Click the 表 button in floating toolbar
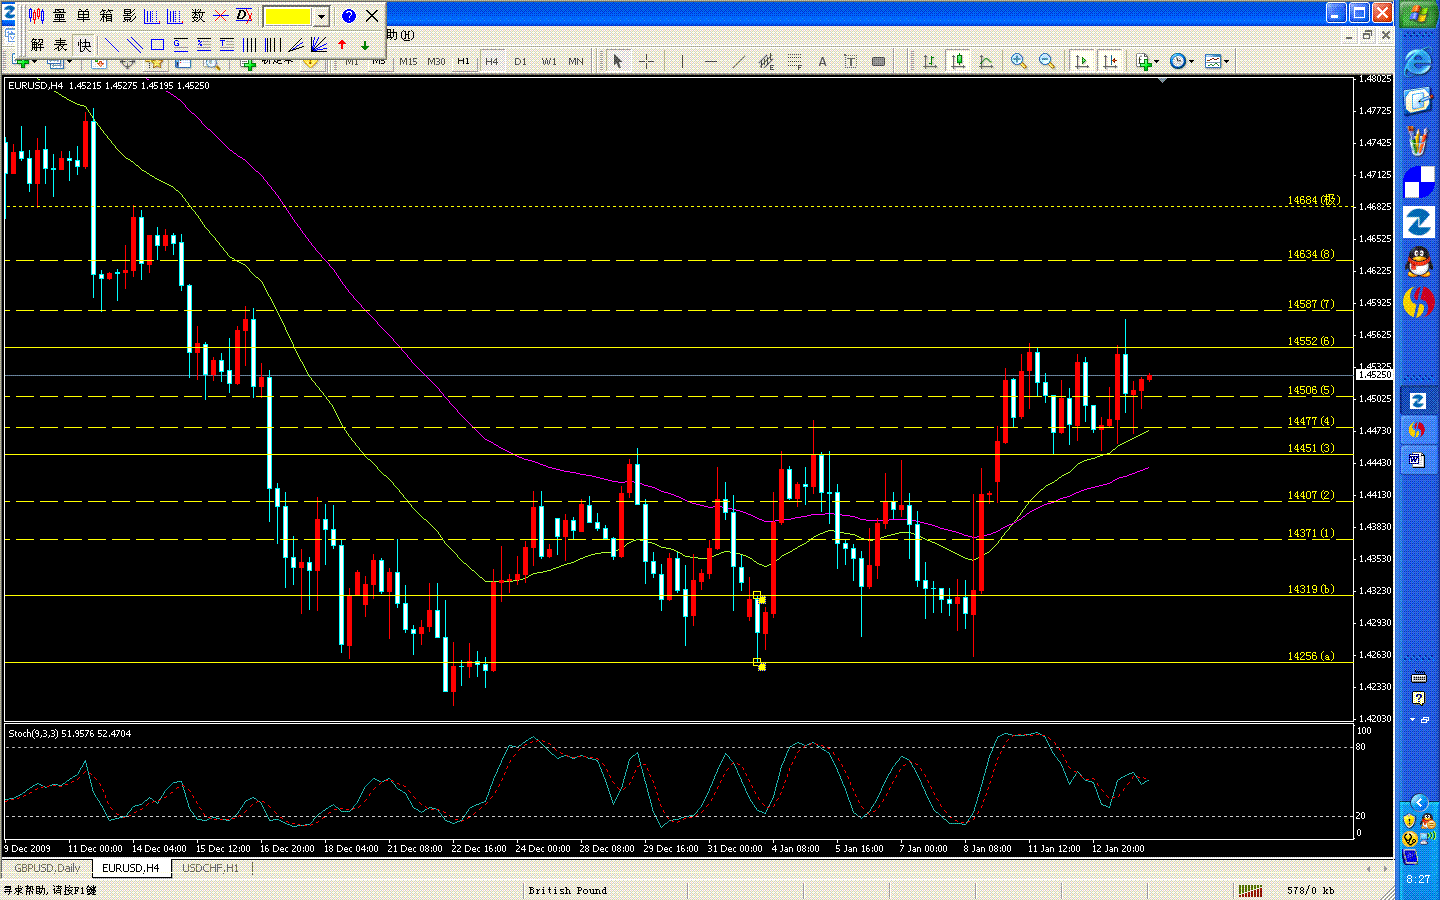Viewport: 1440px width, 900px height. (60, 45)
